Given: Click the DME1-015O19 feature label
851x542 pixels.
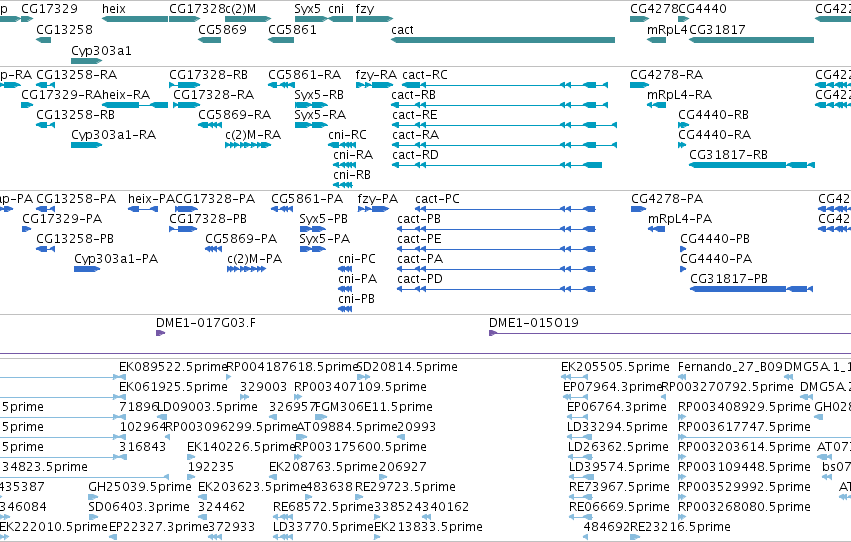Looking at the screenshot, I should (x=534, y=323).
